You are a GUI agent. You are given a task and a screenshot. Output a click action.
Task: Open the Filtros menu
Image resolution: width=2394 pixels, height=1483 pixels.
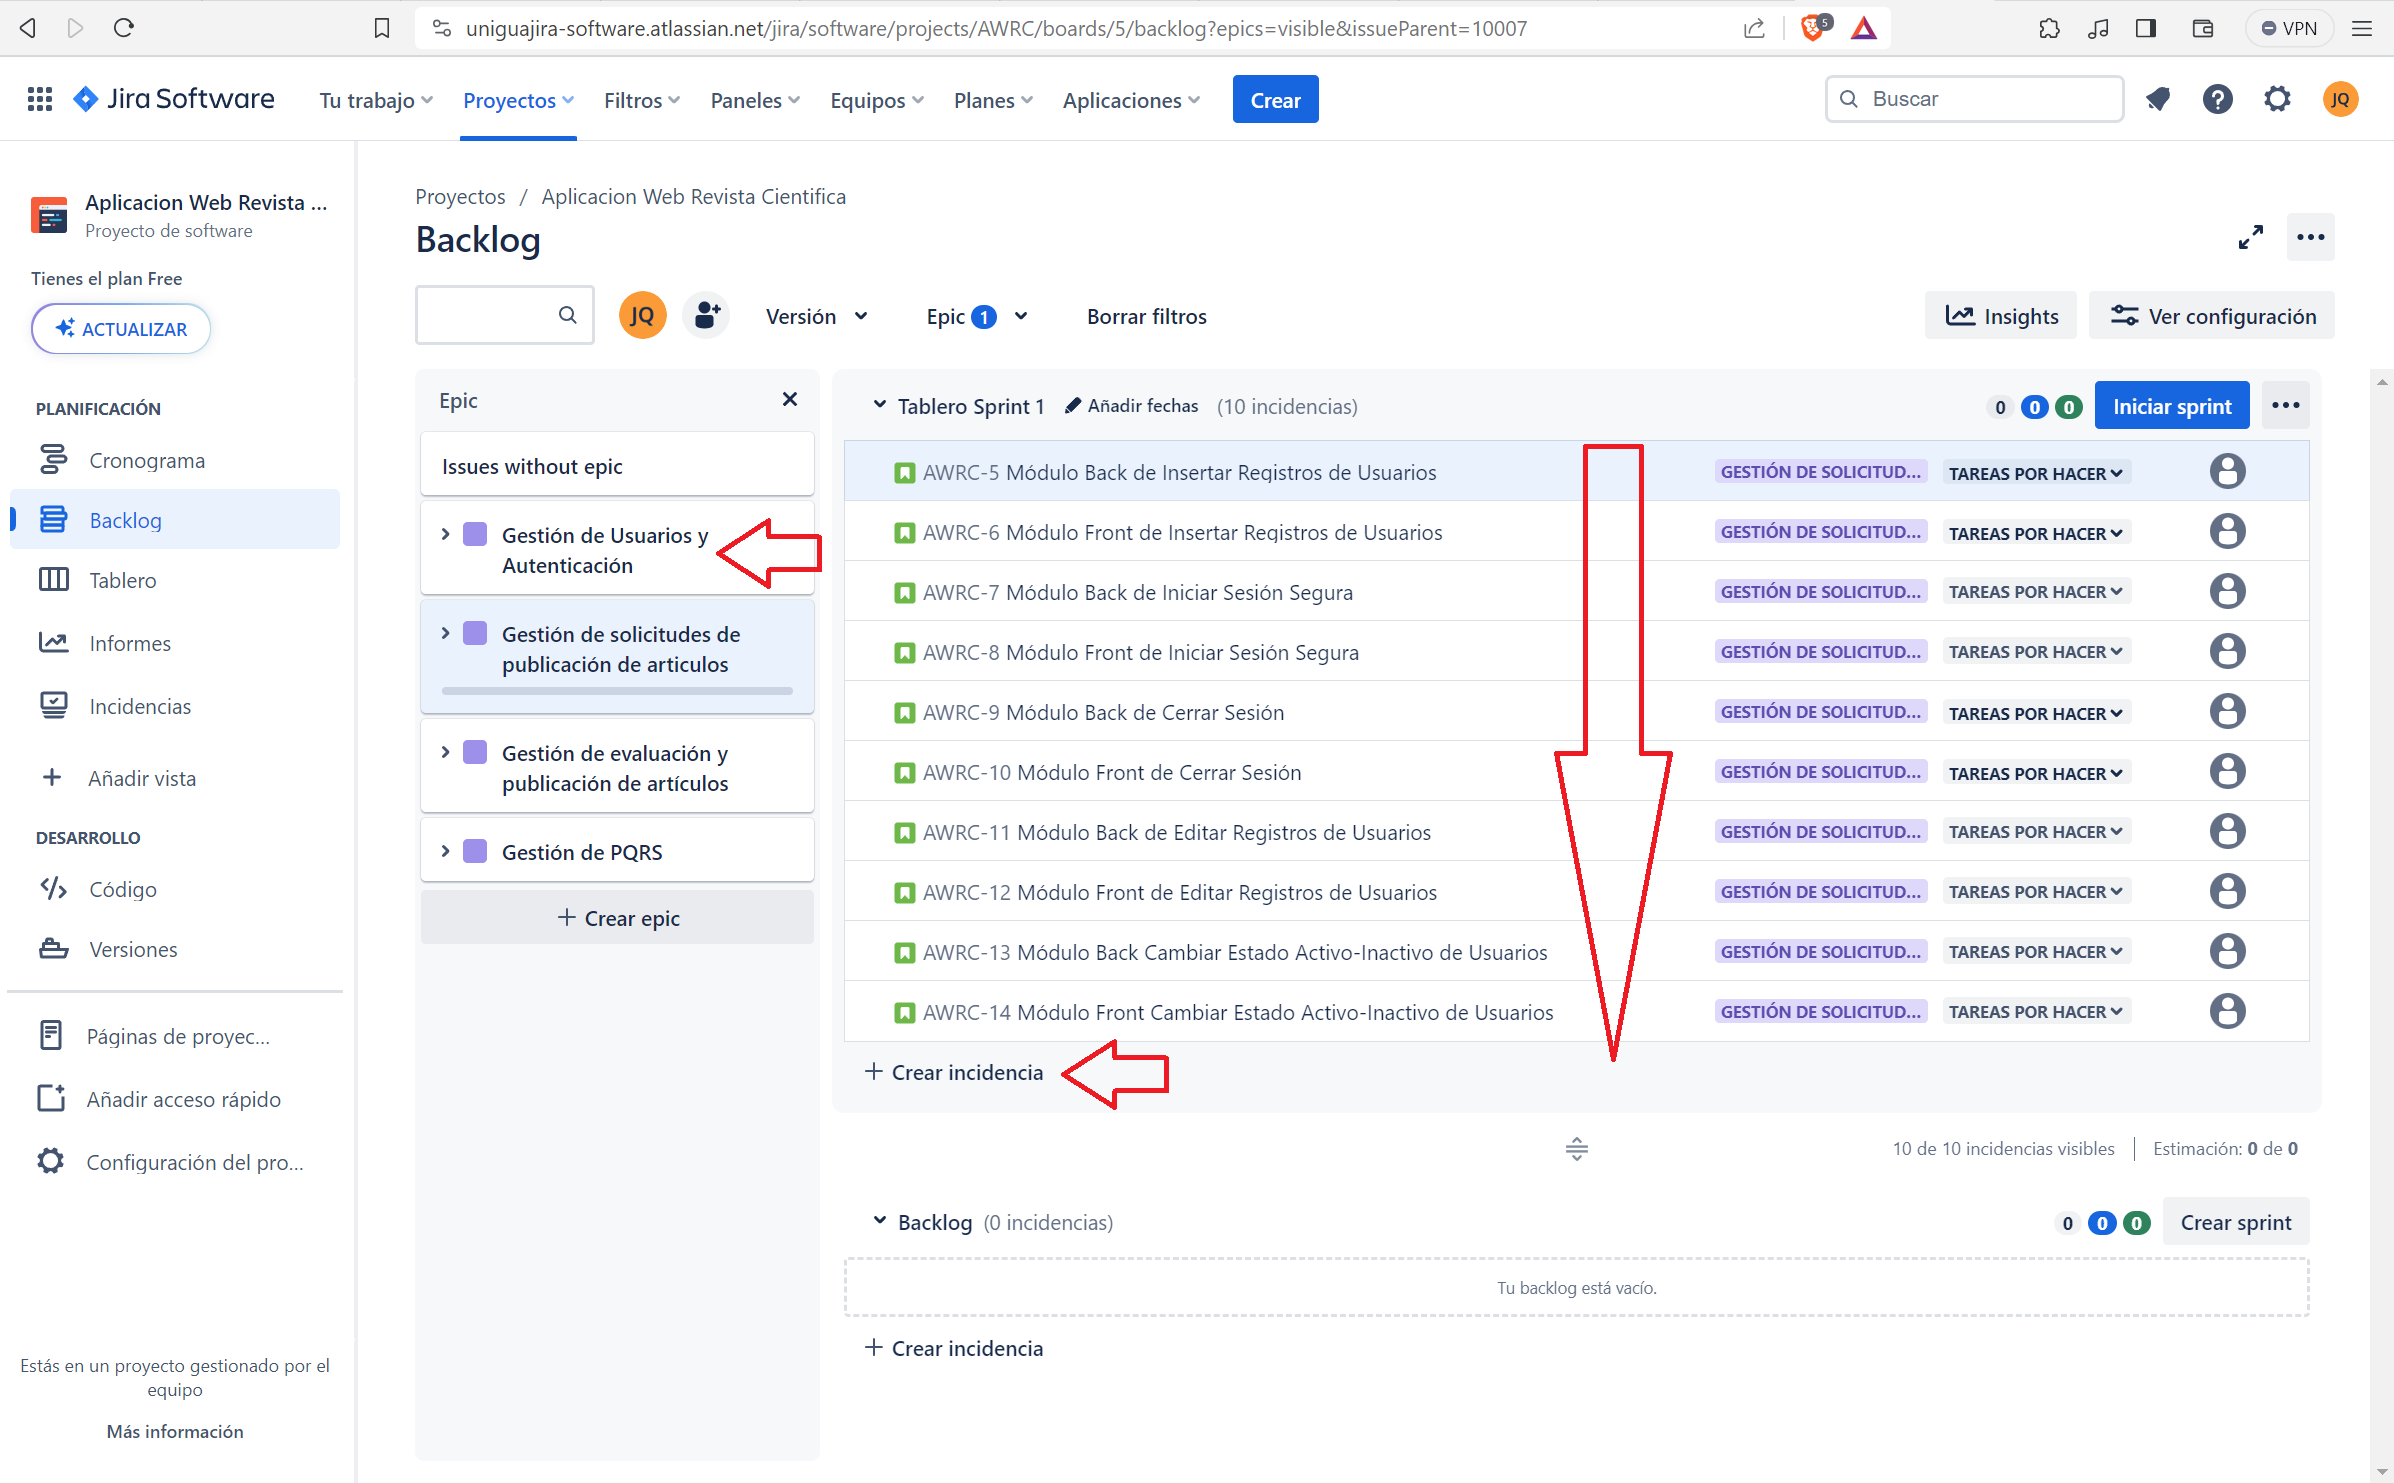point(642,100)
